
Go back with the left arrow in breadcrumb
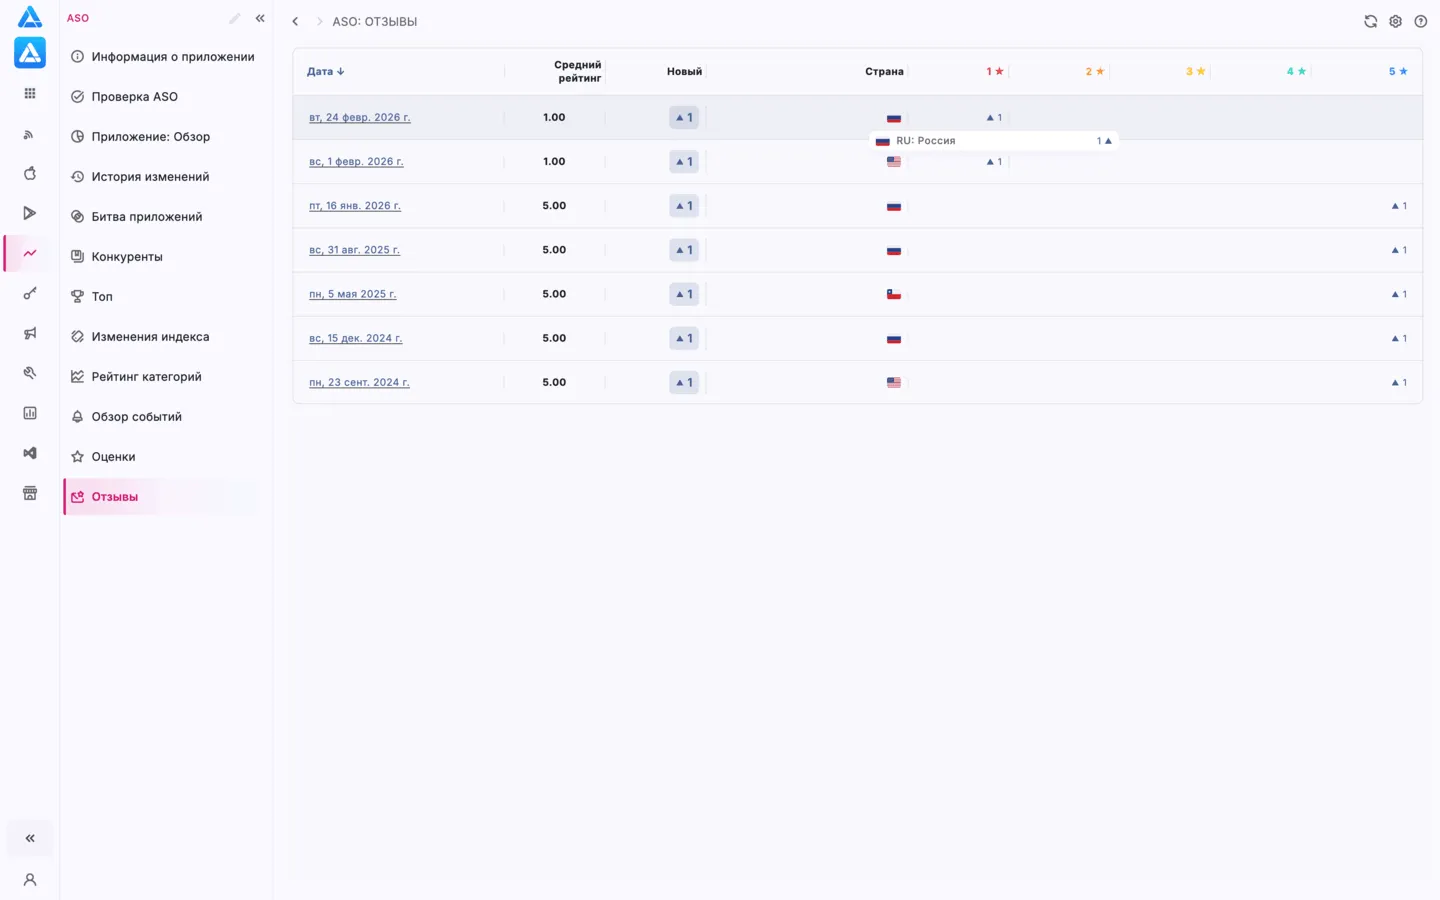pyautogui.click(x=295, y=21)
